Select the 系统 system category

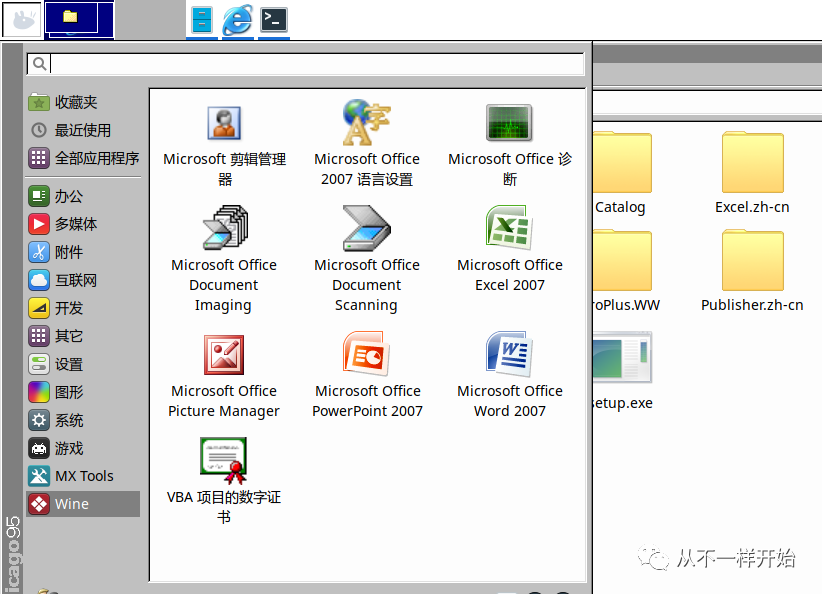(x=83, y=420)
